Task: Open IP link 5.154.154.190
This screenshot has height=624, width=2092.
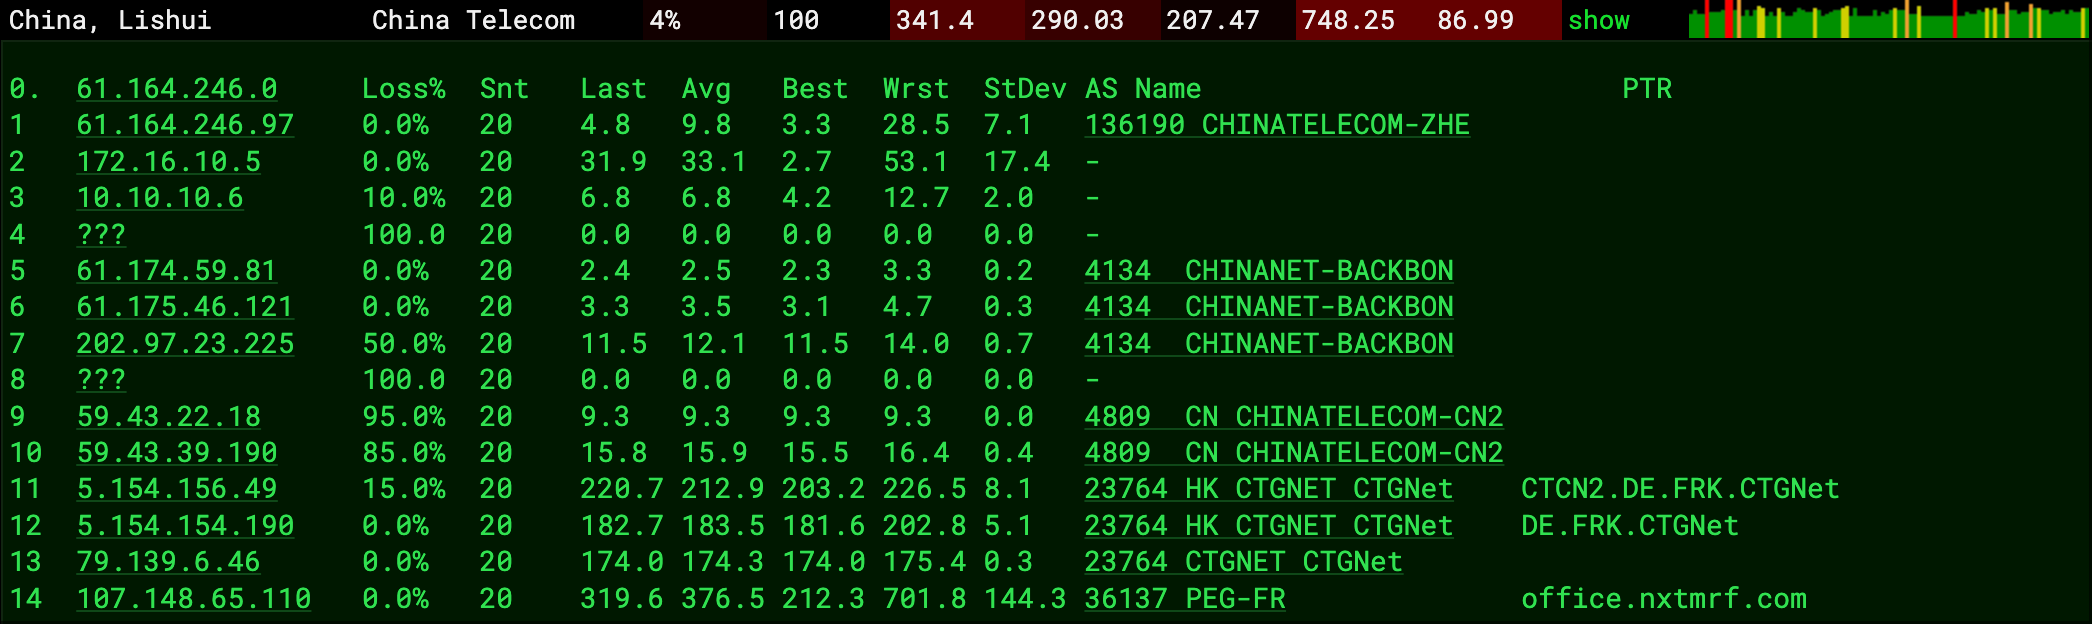Action: tap(185, 526)
